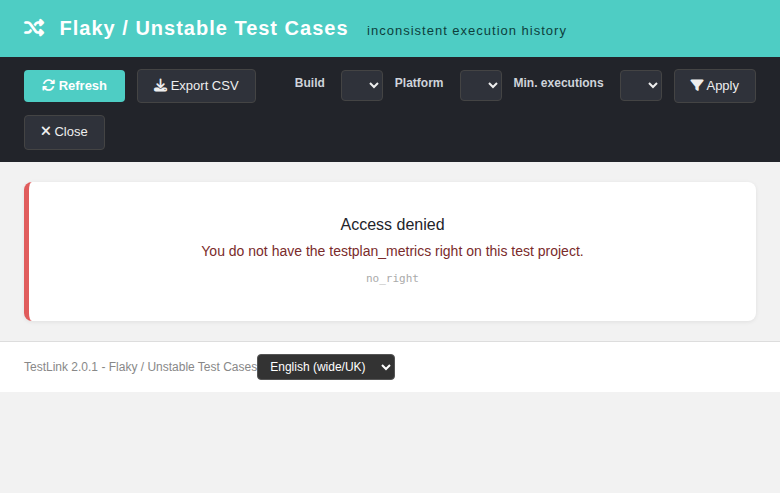Open the Platform dropdown
Viewport: 780px width, 493px height.
point(481,86)
